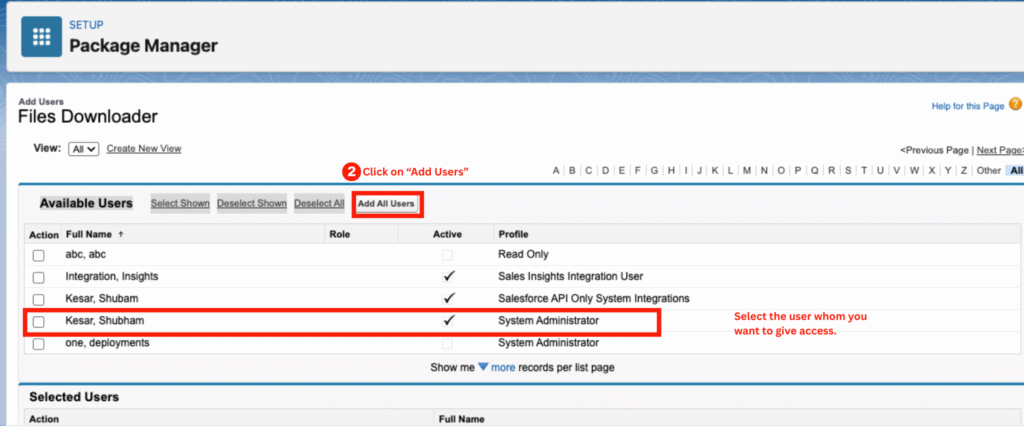Filter users by letter D
1024x430 pixels.
point(605,171)
